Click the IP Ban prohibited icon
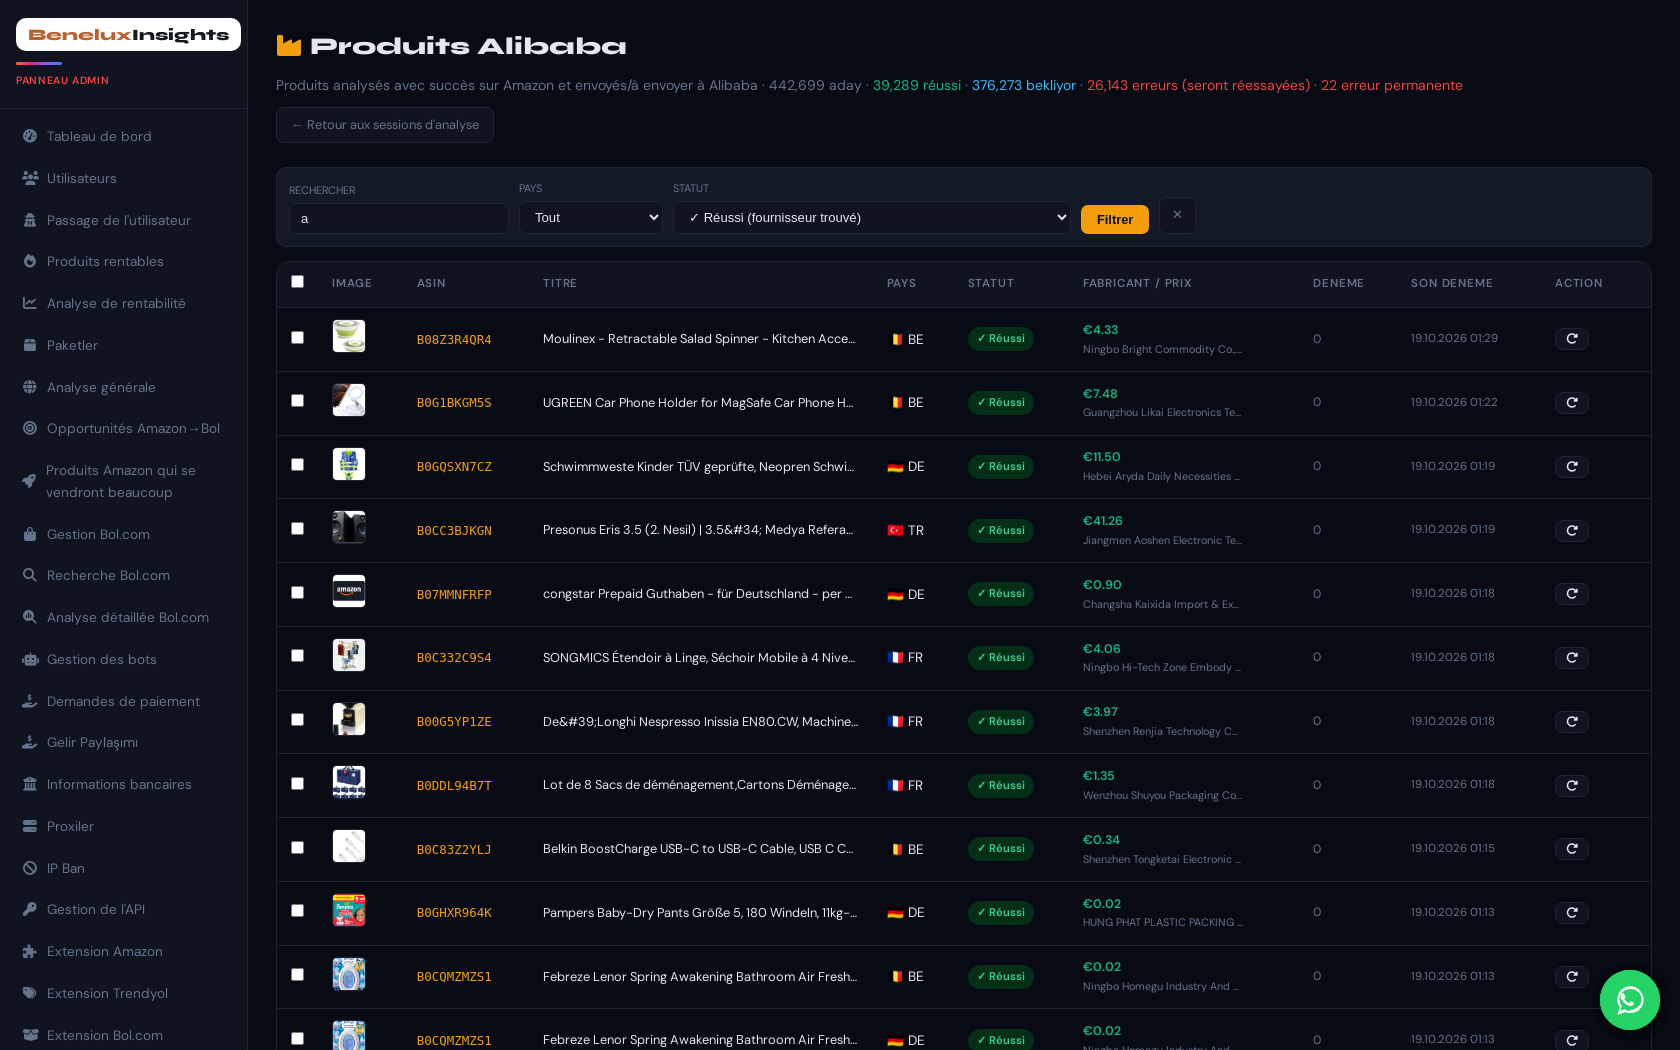The image size is (1680, 1050). pos(30,868)
